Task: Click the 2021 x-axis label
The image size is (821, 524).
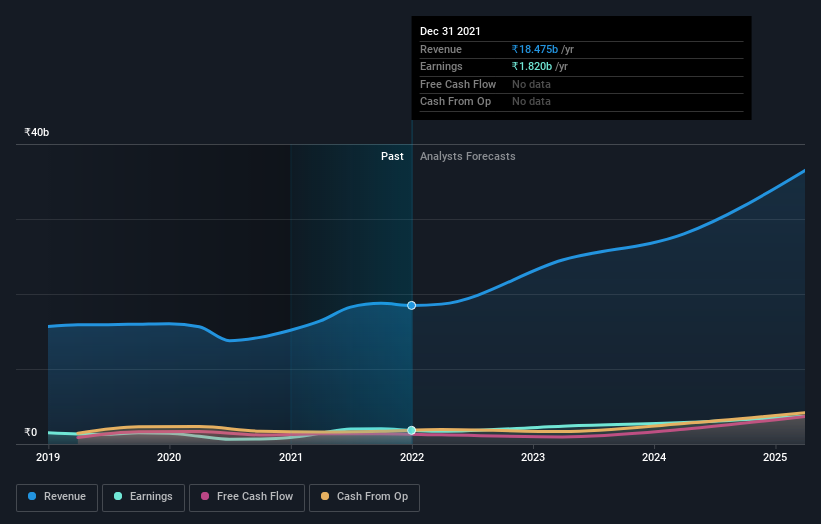Action: pyautogui.click(x=291, y=457)
